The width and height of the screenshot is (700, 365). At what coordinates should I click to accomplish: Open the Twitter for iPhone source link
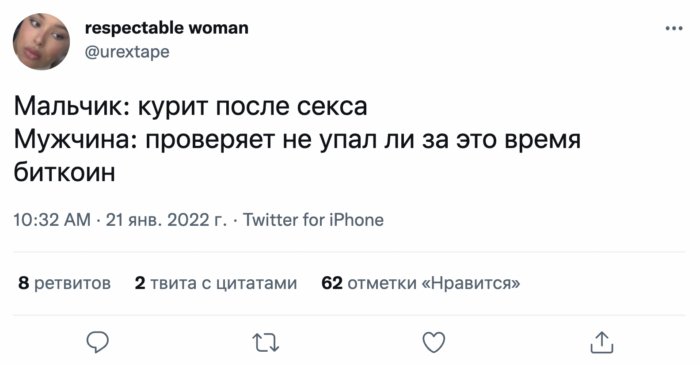pyautogui.click(x=313, y=220)
